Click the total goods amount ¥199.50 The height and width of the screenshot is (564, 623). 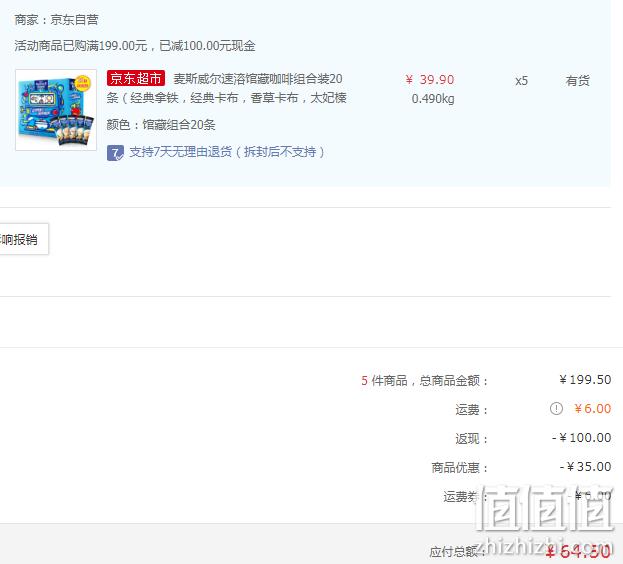585,380
